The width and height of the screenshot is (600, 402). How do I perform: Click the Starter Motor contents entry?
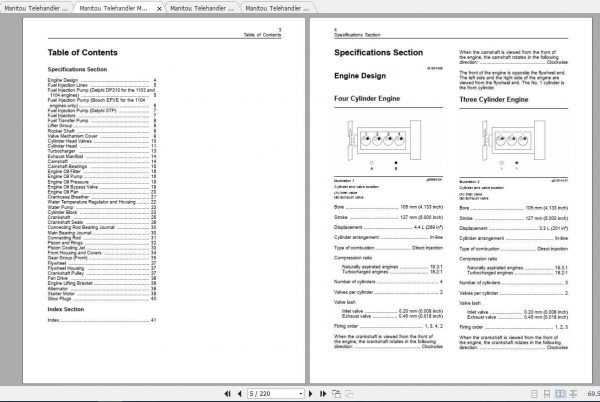coord(102,294)
